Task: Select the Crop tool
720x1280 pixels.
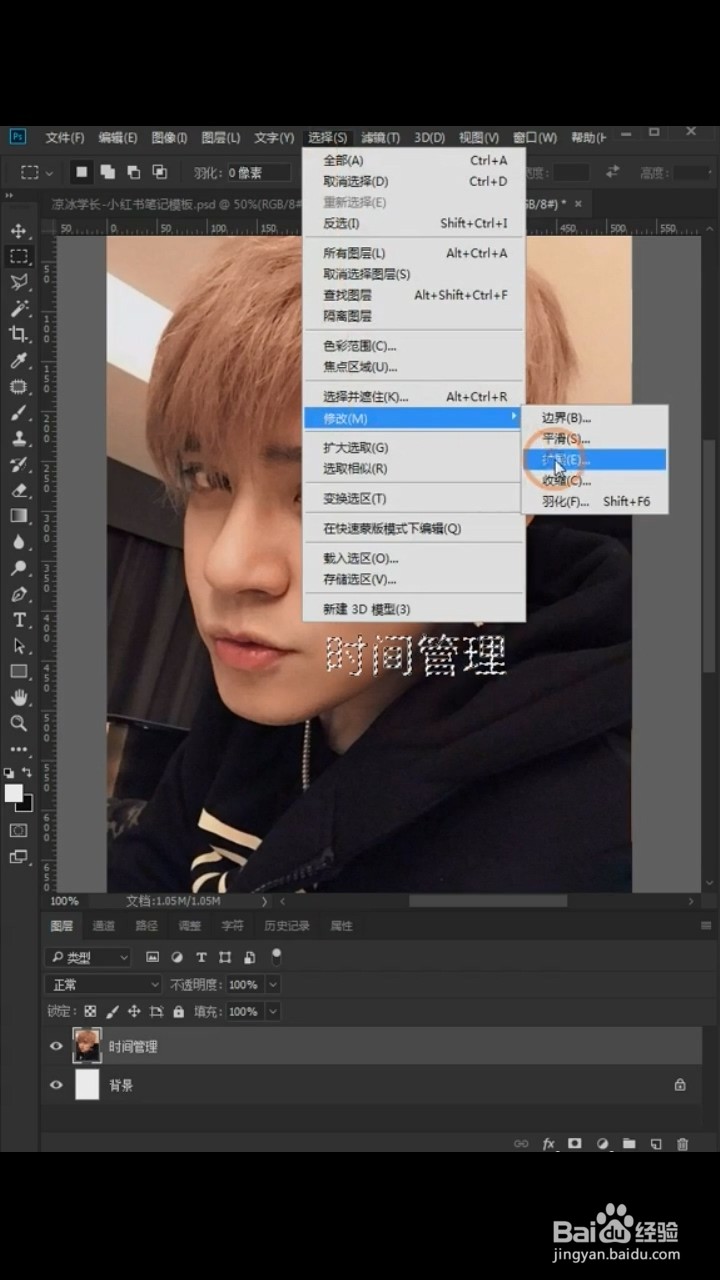Action: [x=19, y=335]
